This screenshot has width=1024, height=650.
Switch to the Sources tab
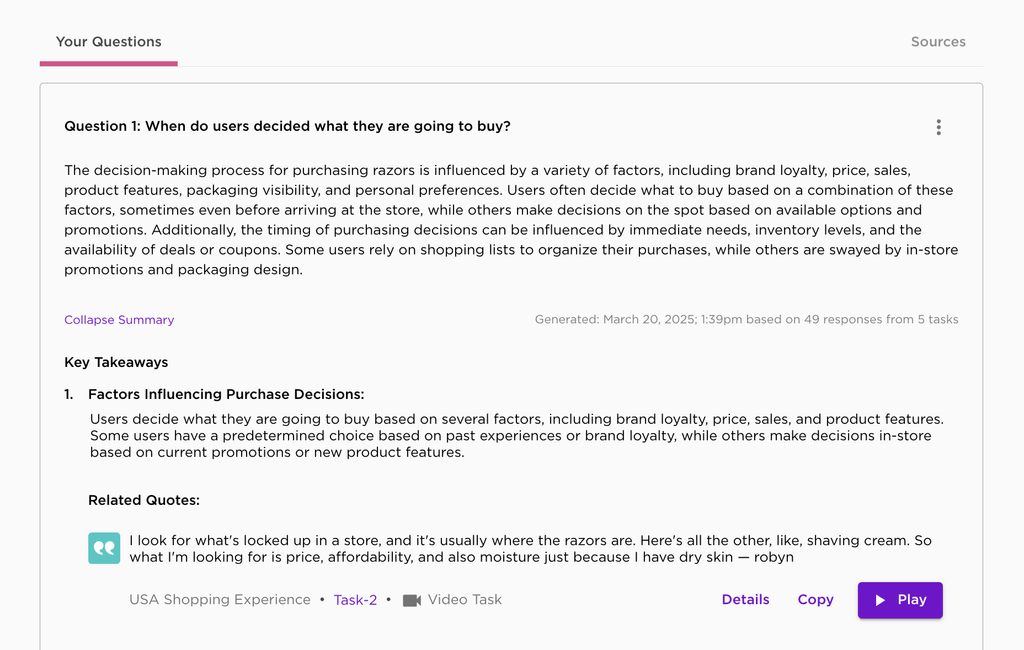938,42
